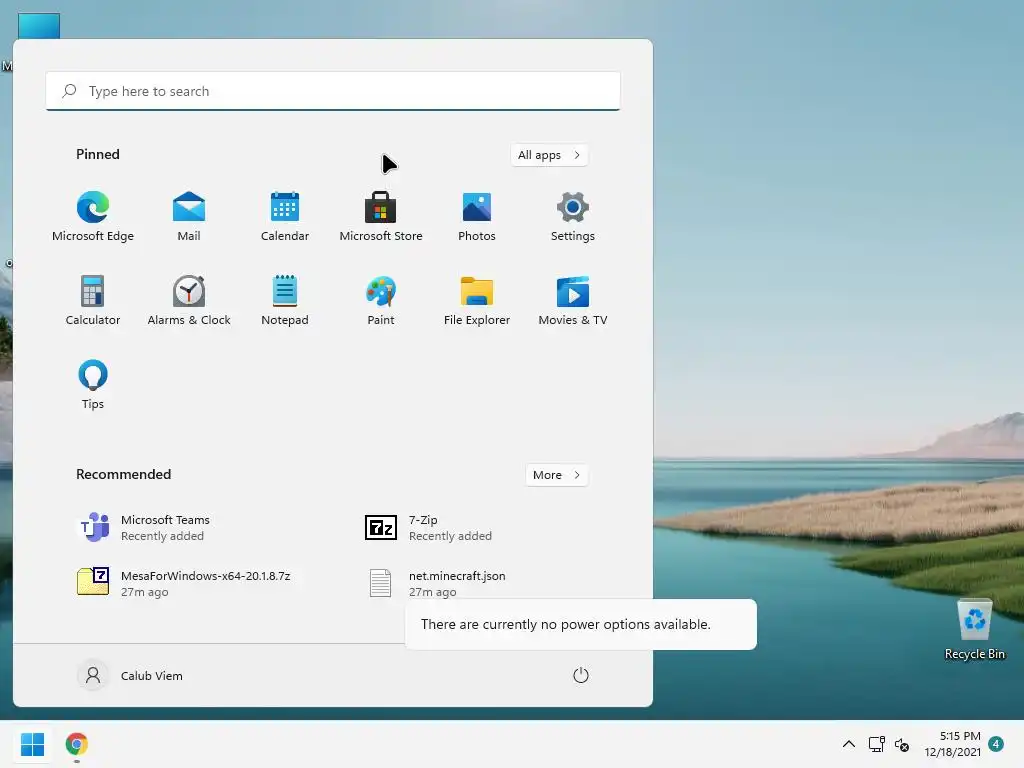
Task: Select Recycle Bin on the desktop
Action: pos(974,630)
